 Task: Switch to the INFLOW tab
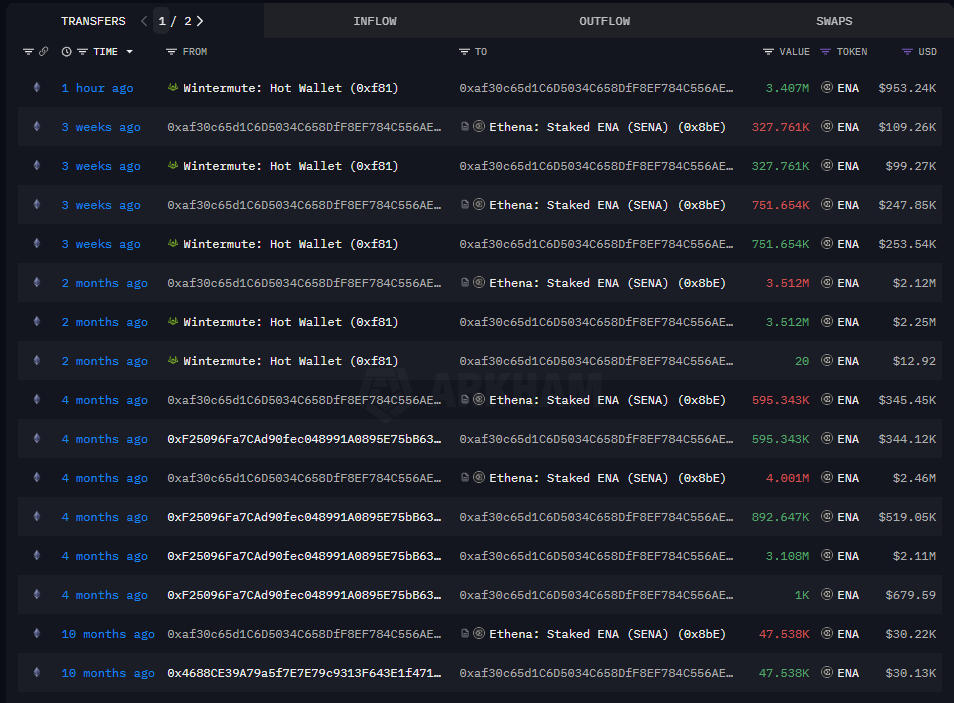[x=375, y=20]
